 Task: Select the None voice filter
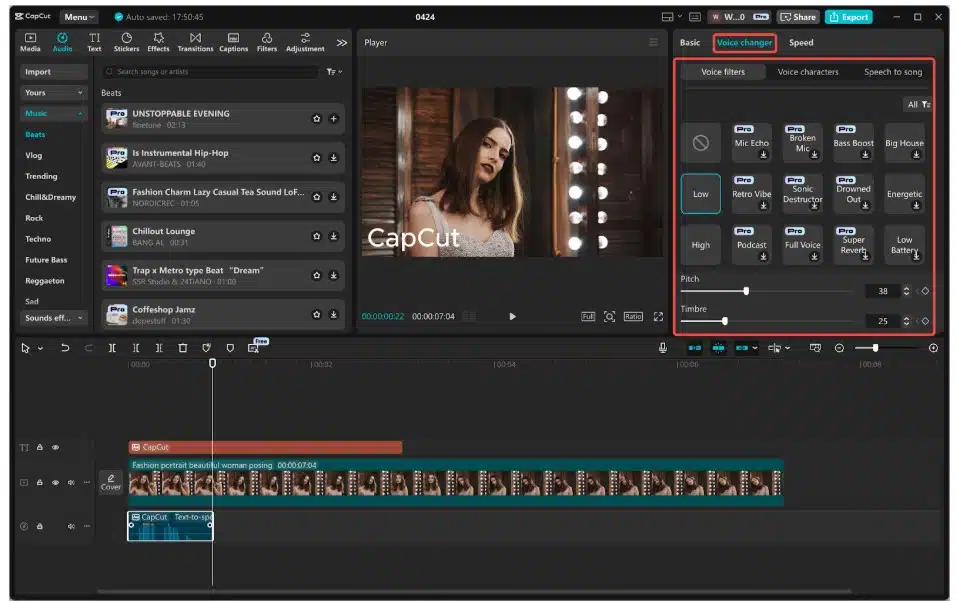(x=701, y=143)
